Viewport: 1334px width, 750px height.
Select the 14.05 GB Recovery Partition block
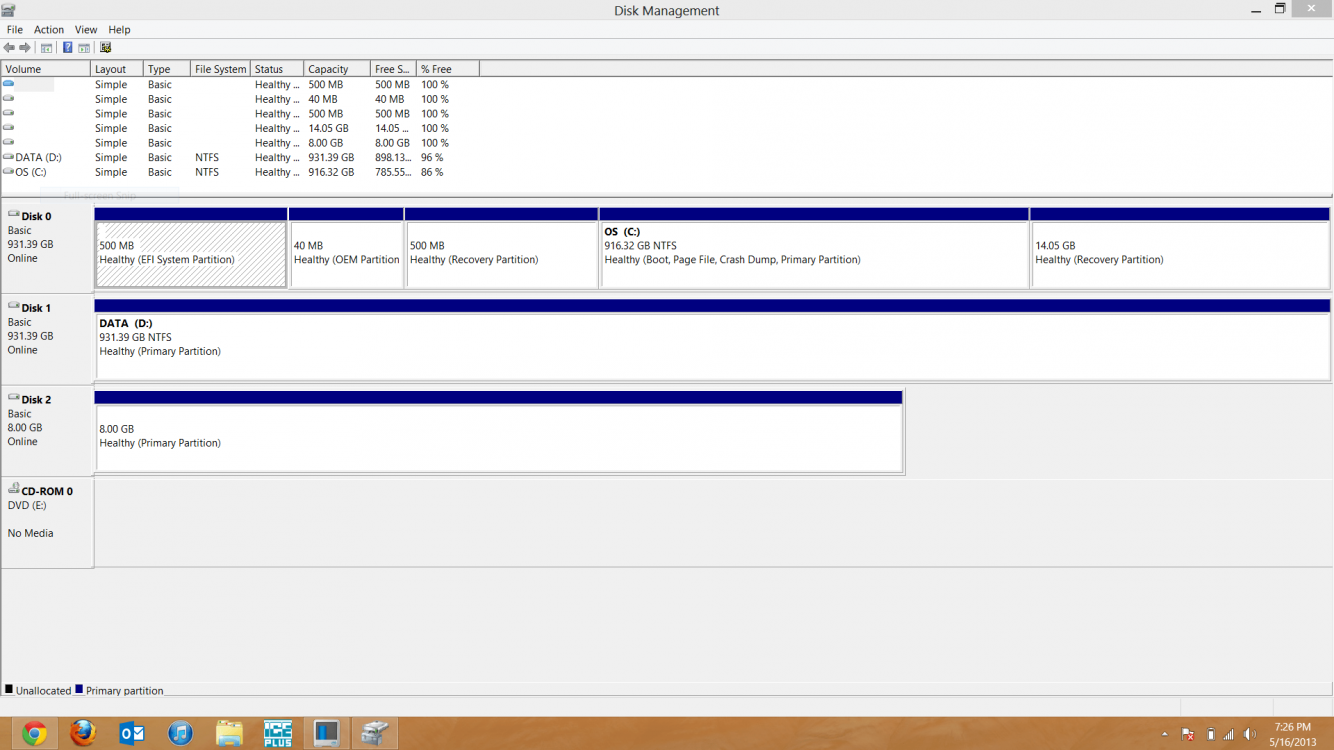click(x=1181, y=254)
